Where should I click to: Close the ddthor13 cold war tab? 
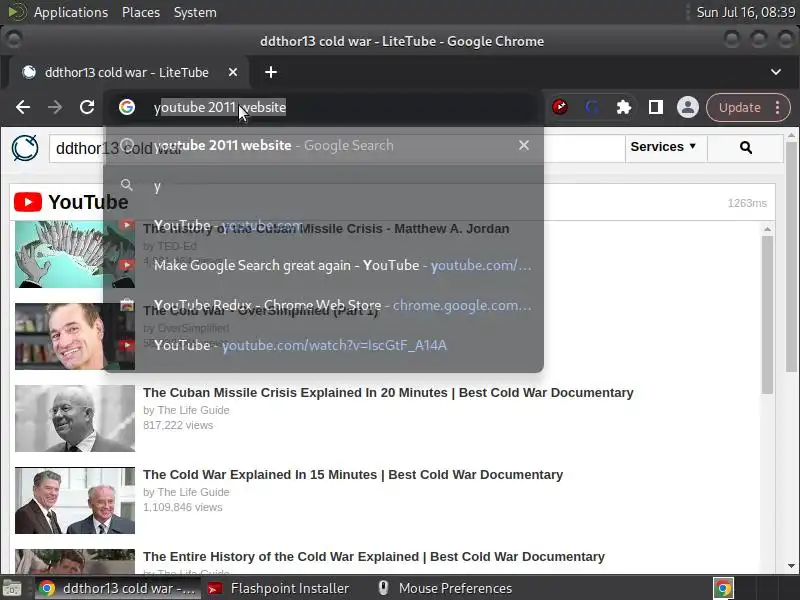[233, 72]
